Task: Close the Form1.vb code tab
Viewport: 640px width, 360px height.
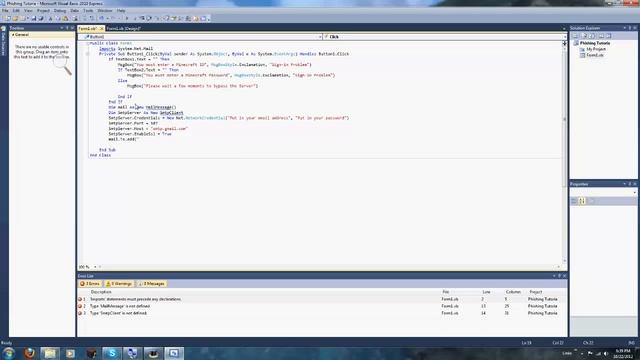Action: click(102, 29)
